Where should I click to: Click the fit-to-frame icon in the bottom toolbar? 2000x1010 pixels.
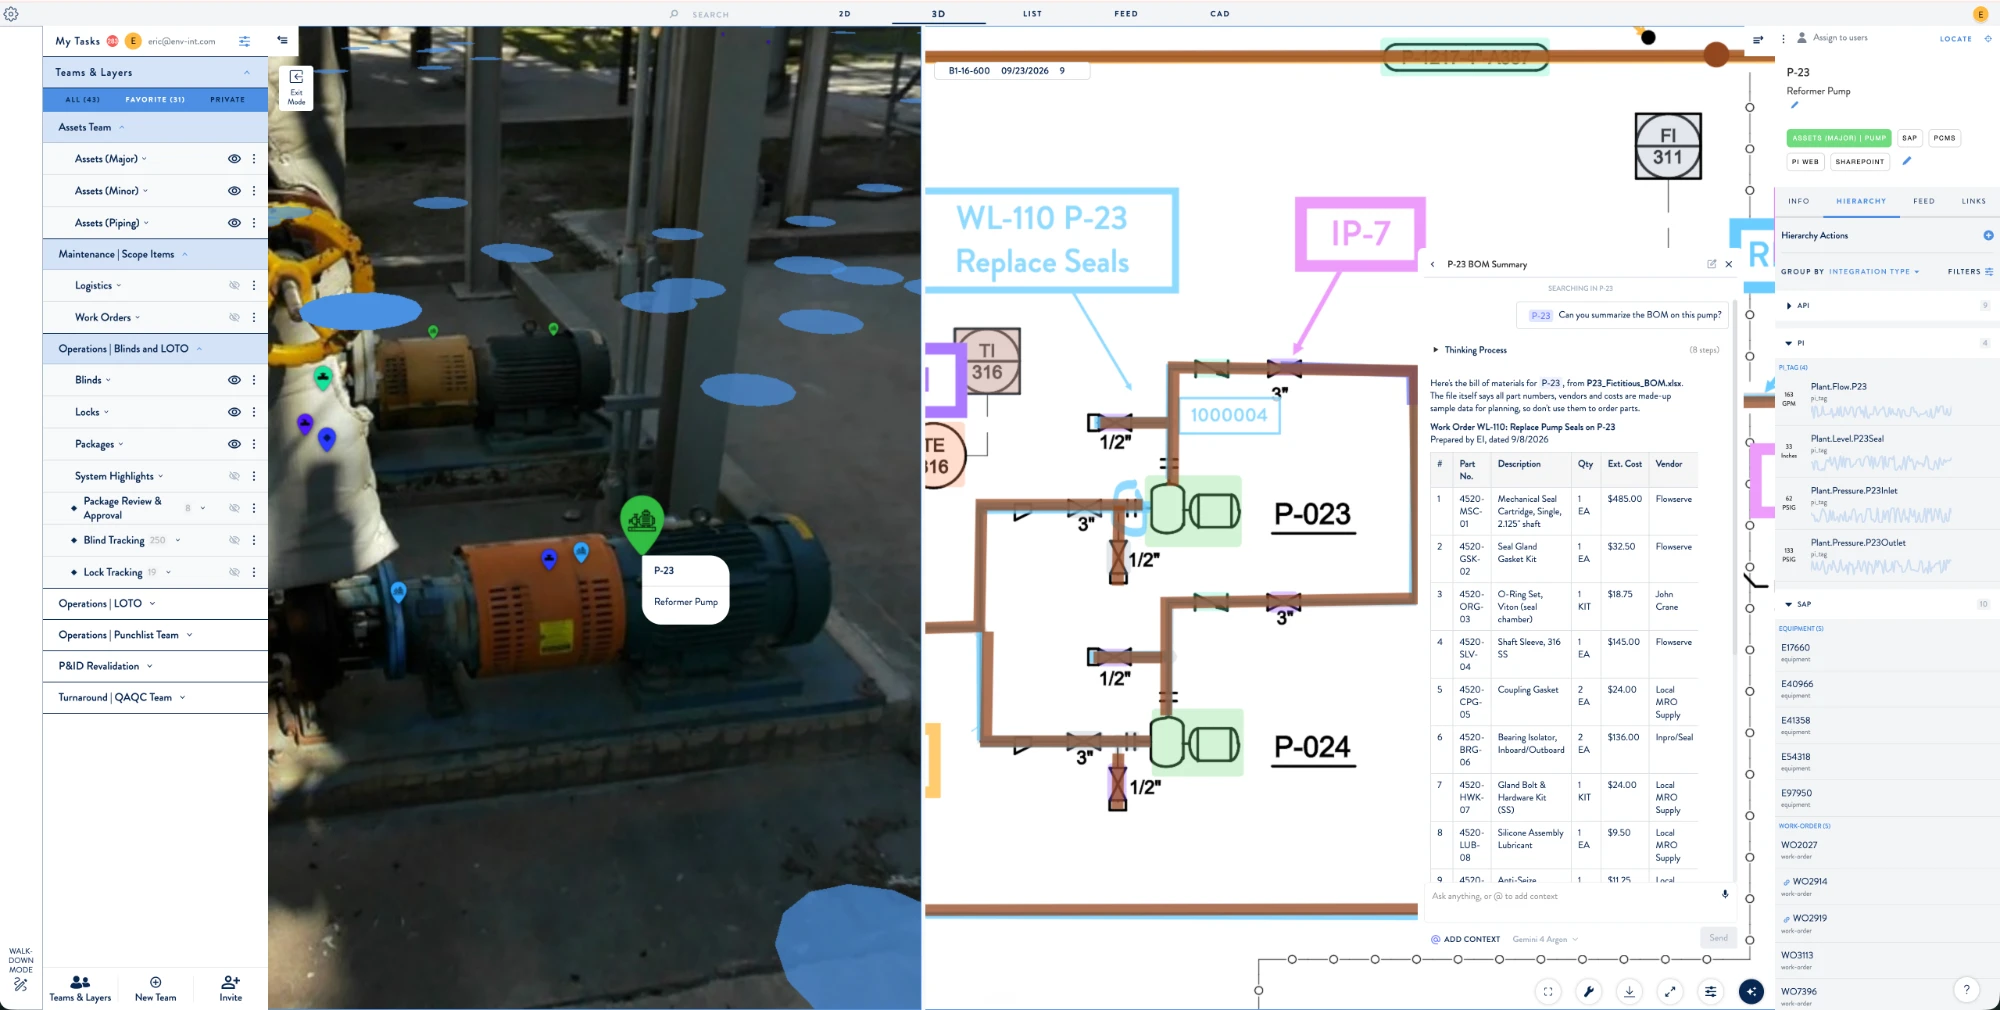click(1548, 991)
